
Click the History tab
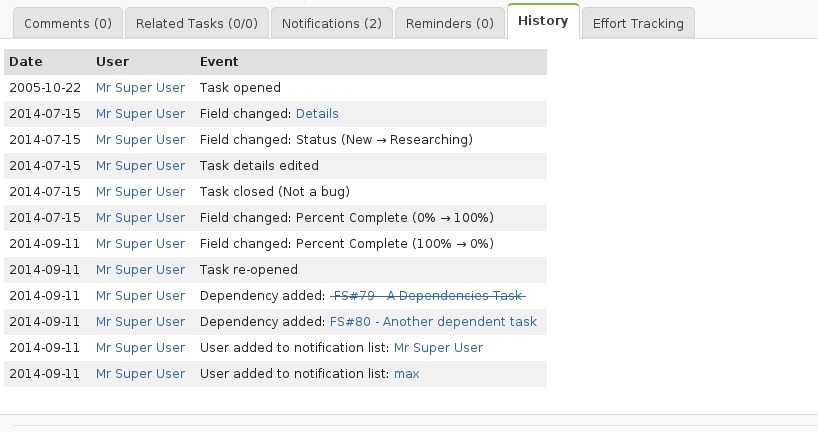543,21
